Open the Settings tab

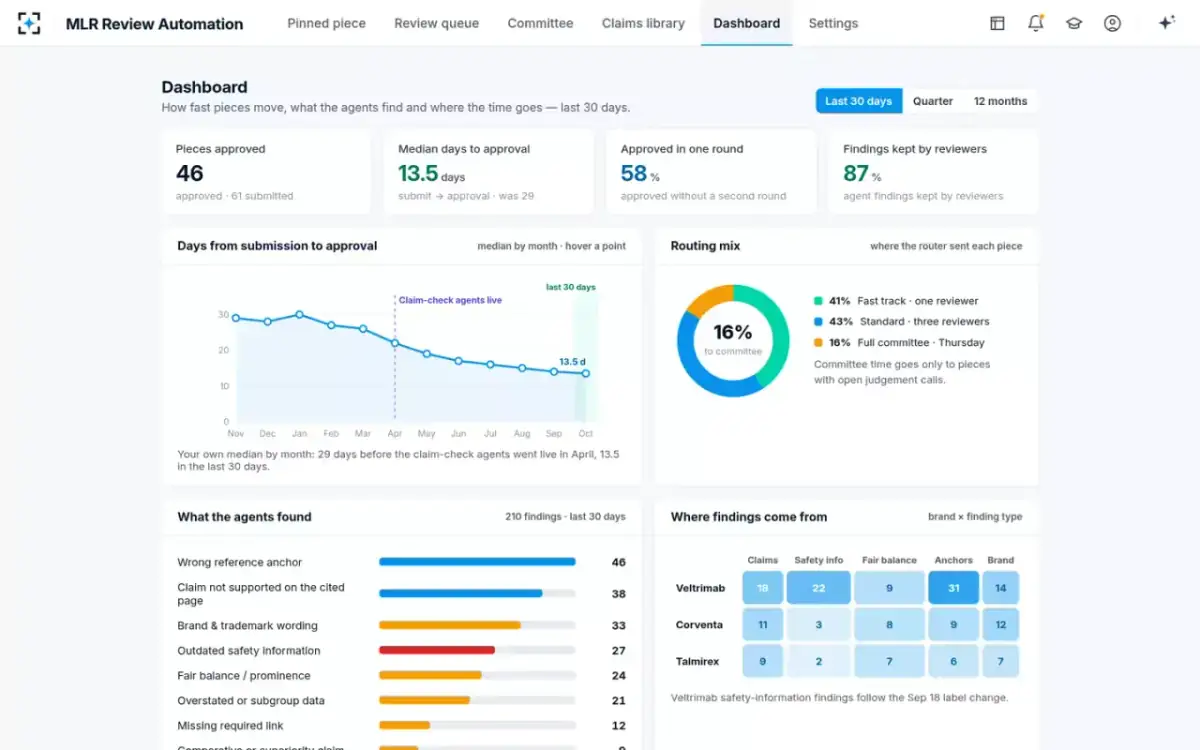(x=833, y=23)
